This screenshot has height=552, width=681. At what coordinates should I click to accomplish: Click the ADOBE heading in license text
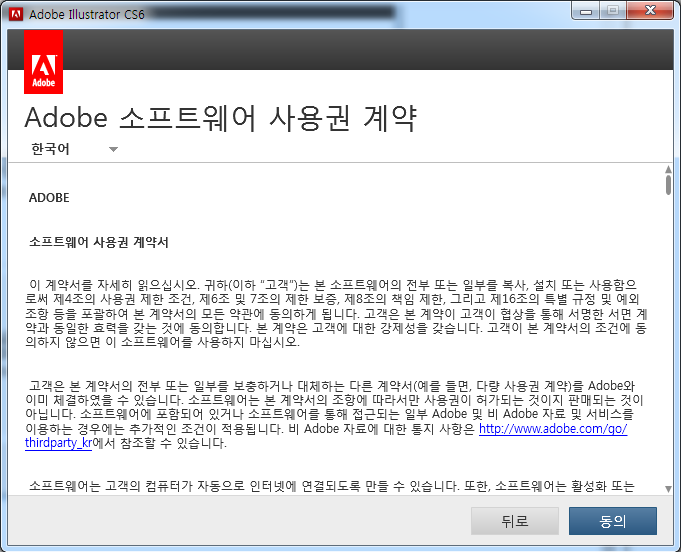click(x=49, y=198)
